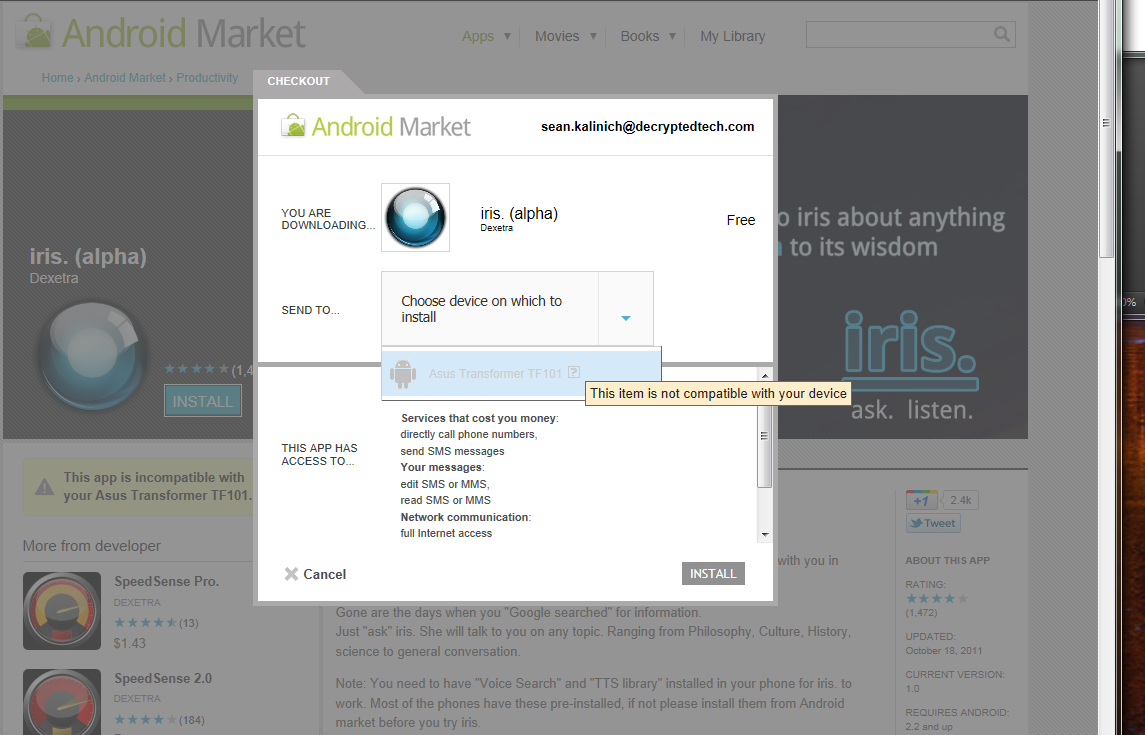Click 'Services that cost you money' heading
The image size is (1145, 735).
tap(480, 418)
